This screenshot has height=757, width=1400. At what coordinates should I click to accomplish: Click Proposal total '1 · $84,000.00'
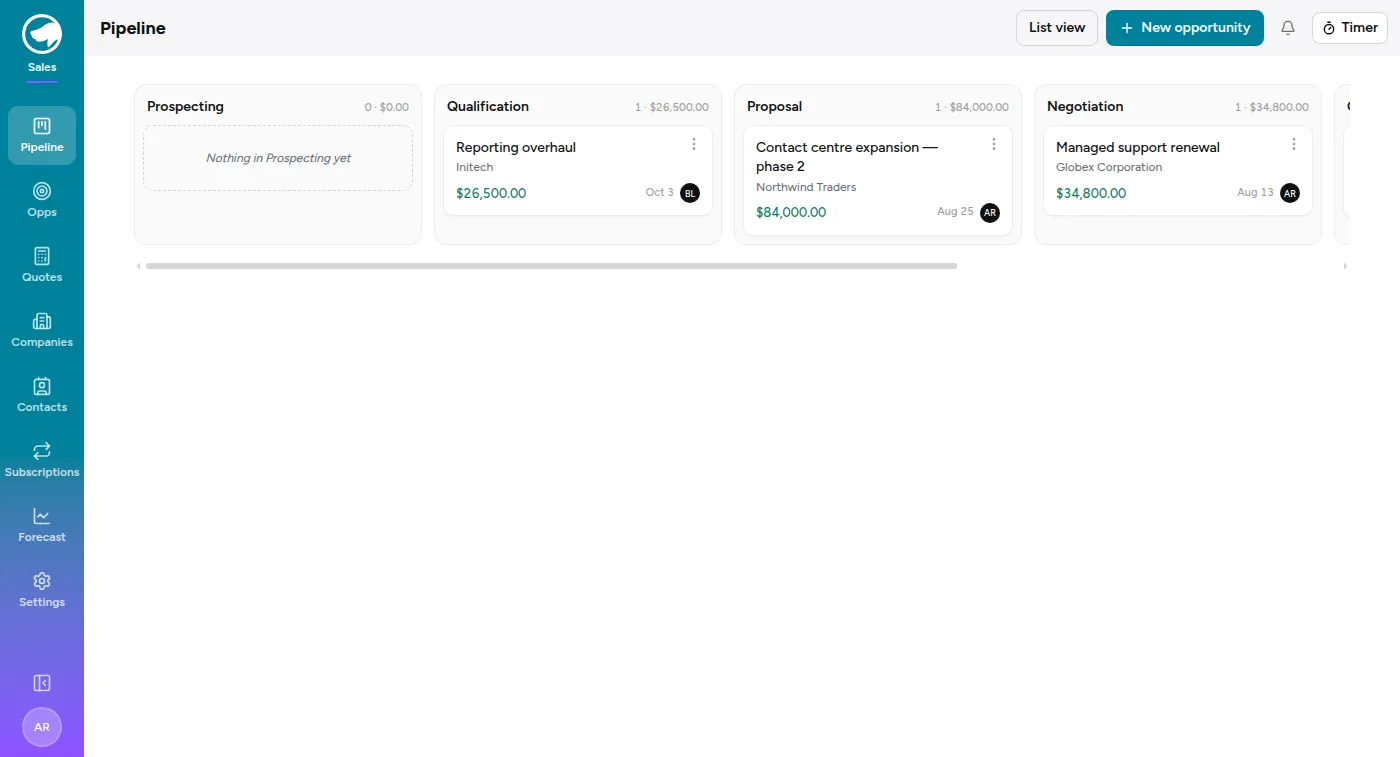pos(972,107)
